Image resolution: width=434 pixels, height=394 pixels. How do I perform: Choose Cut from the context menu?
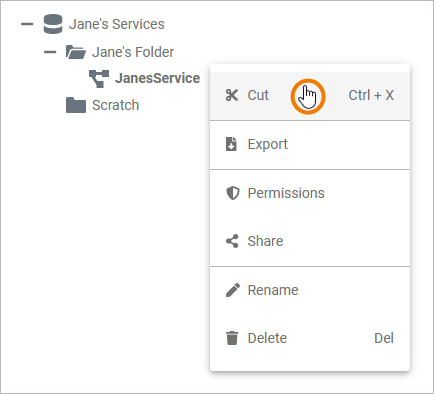click(x=310, y=96)
